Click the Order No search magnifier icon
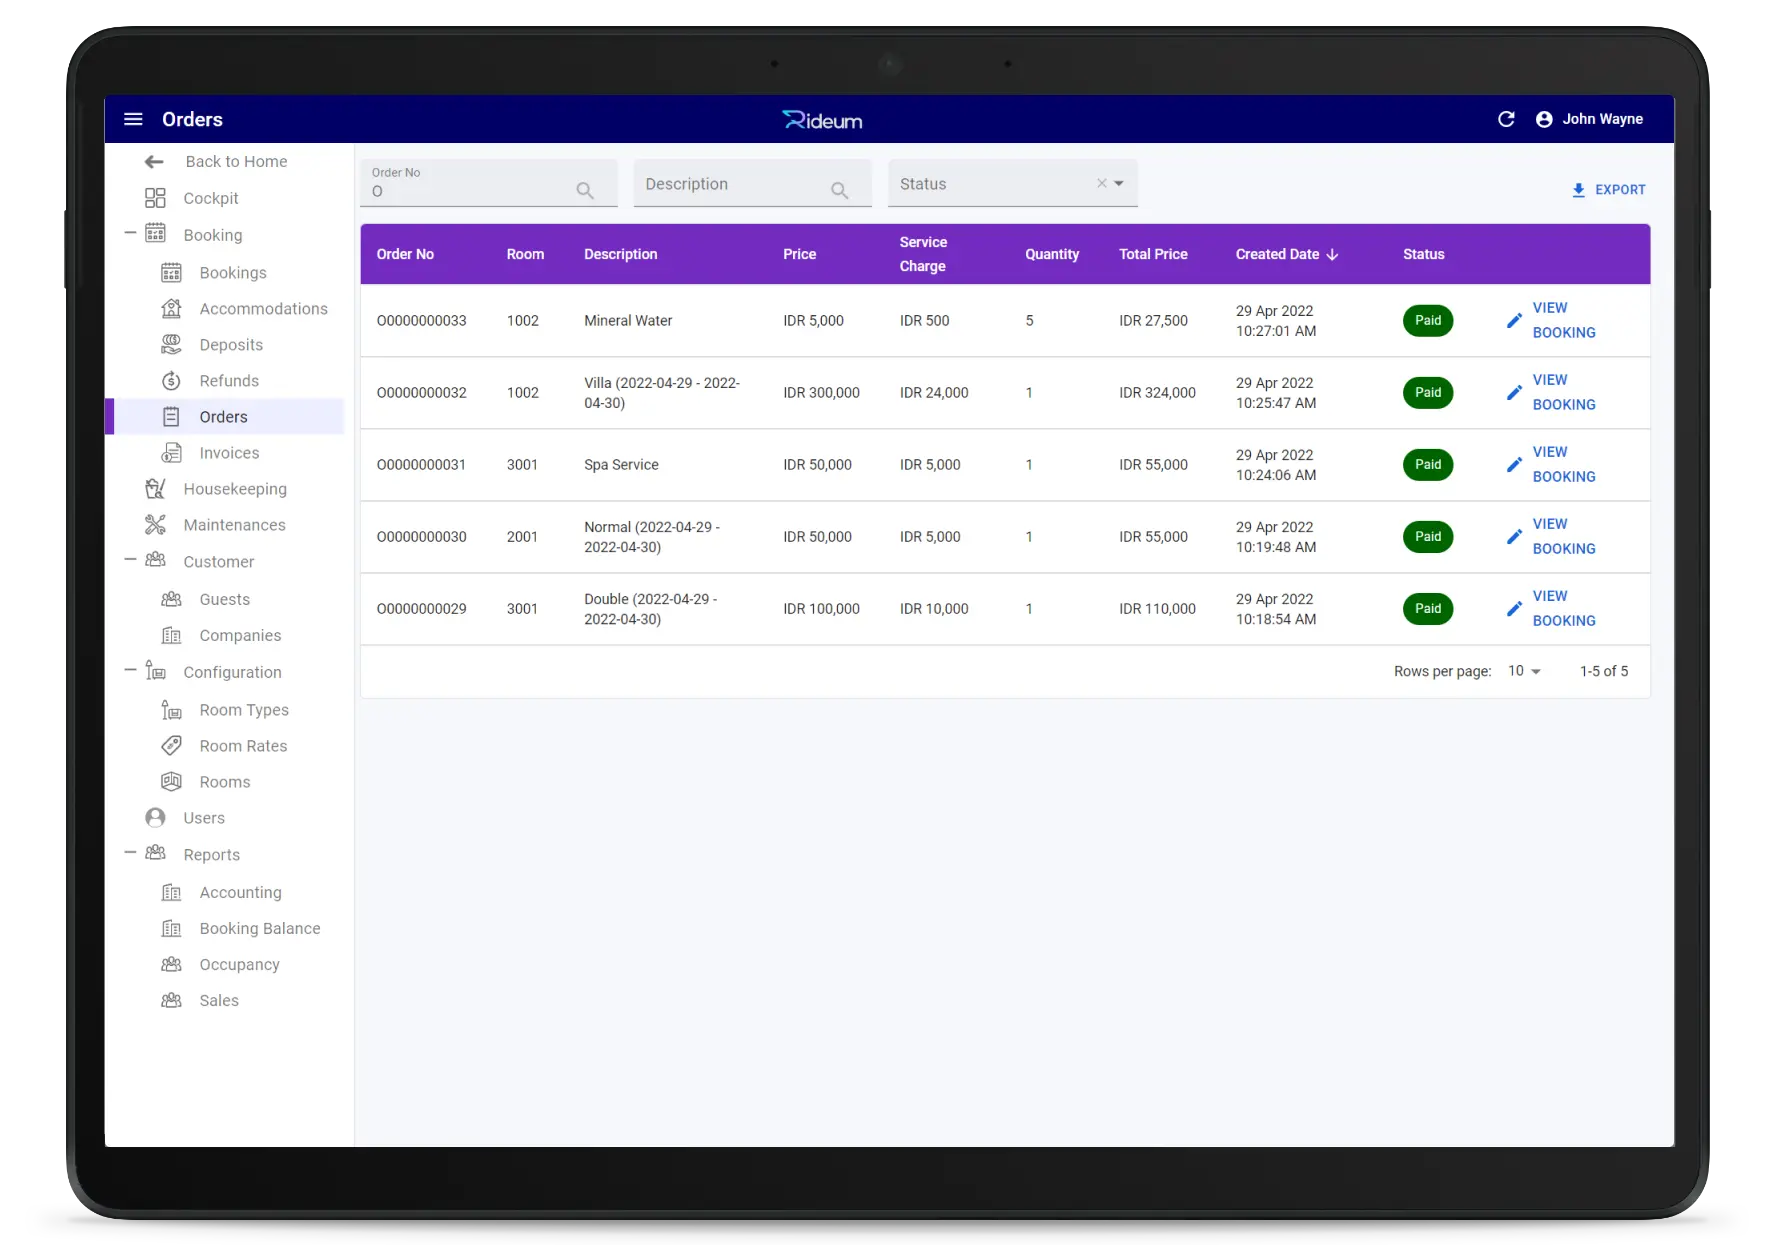The image size is (1780, 1246). click(x=585, y=190)
